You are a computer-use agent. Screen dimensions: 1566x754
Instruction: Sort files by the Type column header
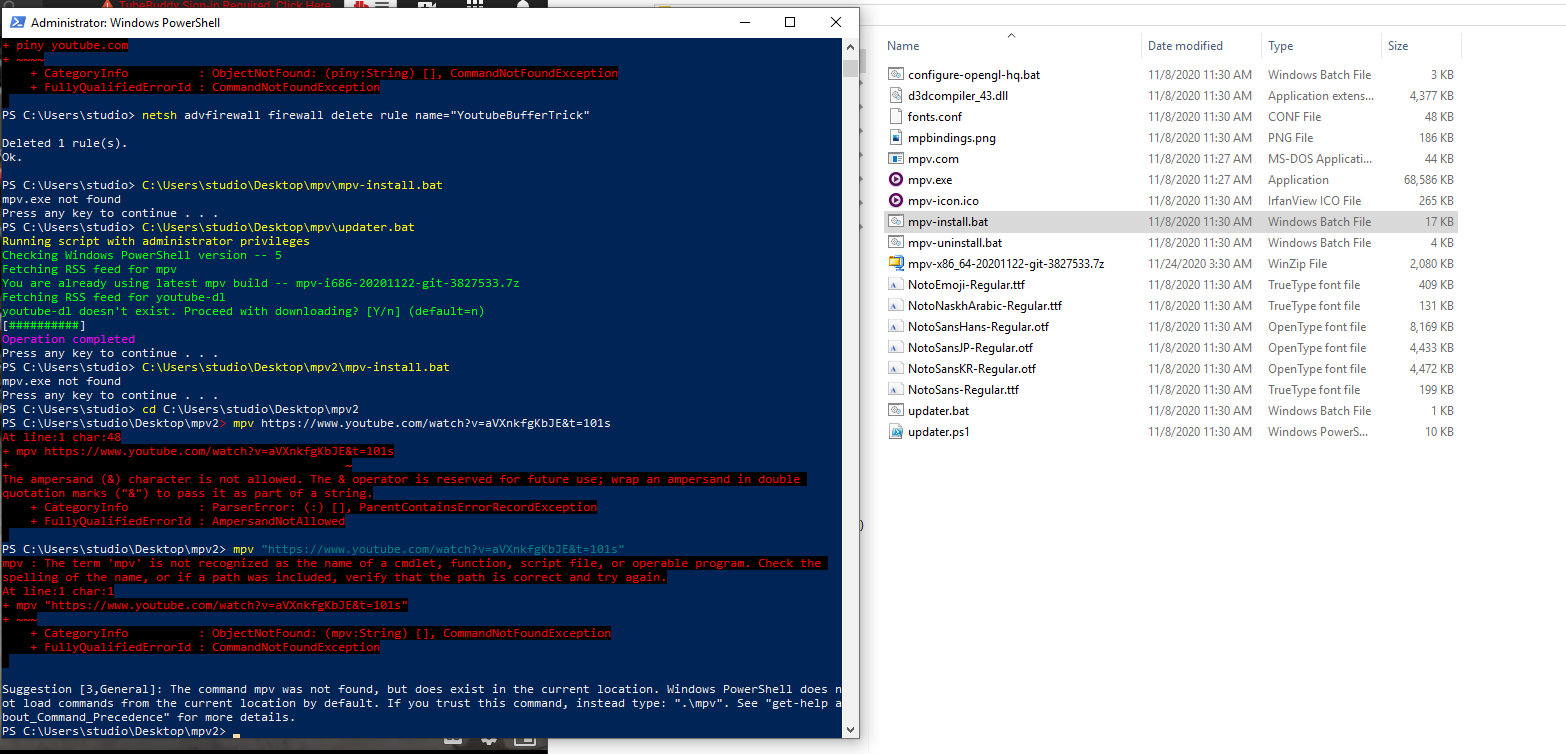pos(1320,46)
